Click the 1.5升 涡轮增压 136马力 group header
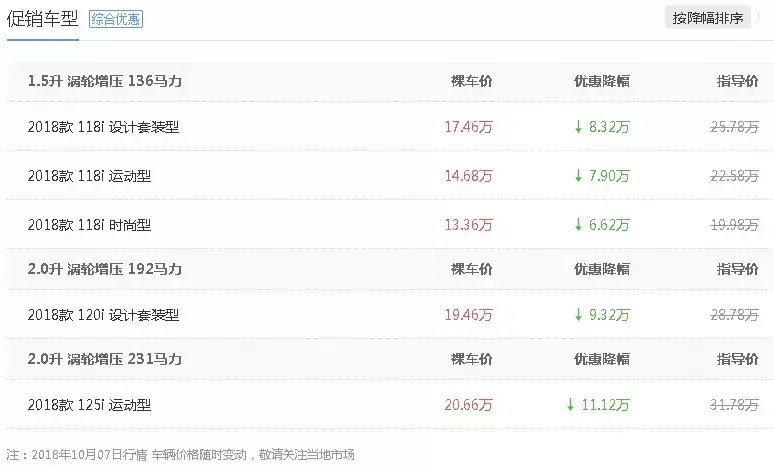774x471 pixels. (x=105, y=81)
